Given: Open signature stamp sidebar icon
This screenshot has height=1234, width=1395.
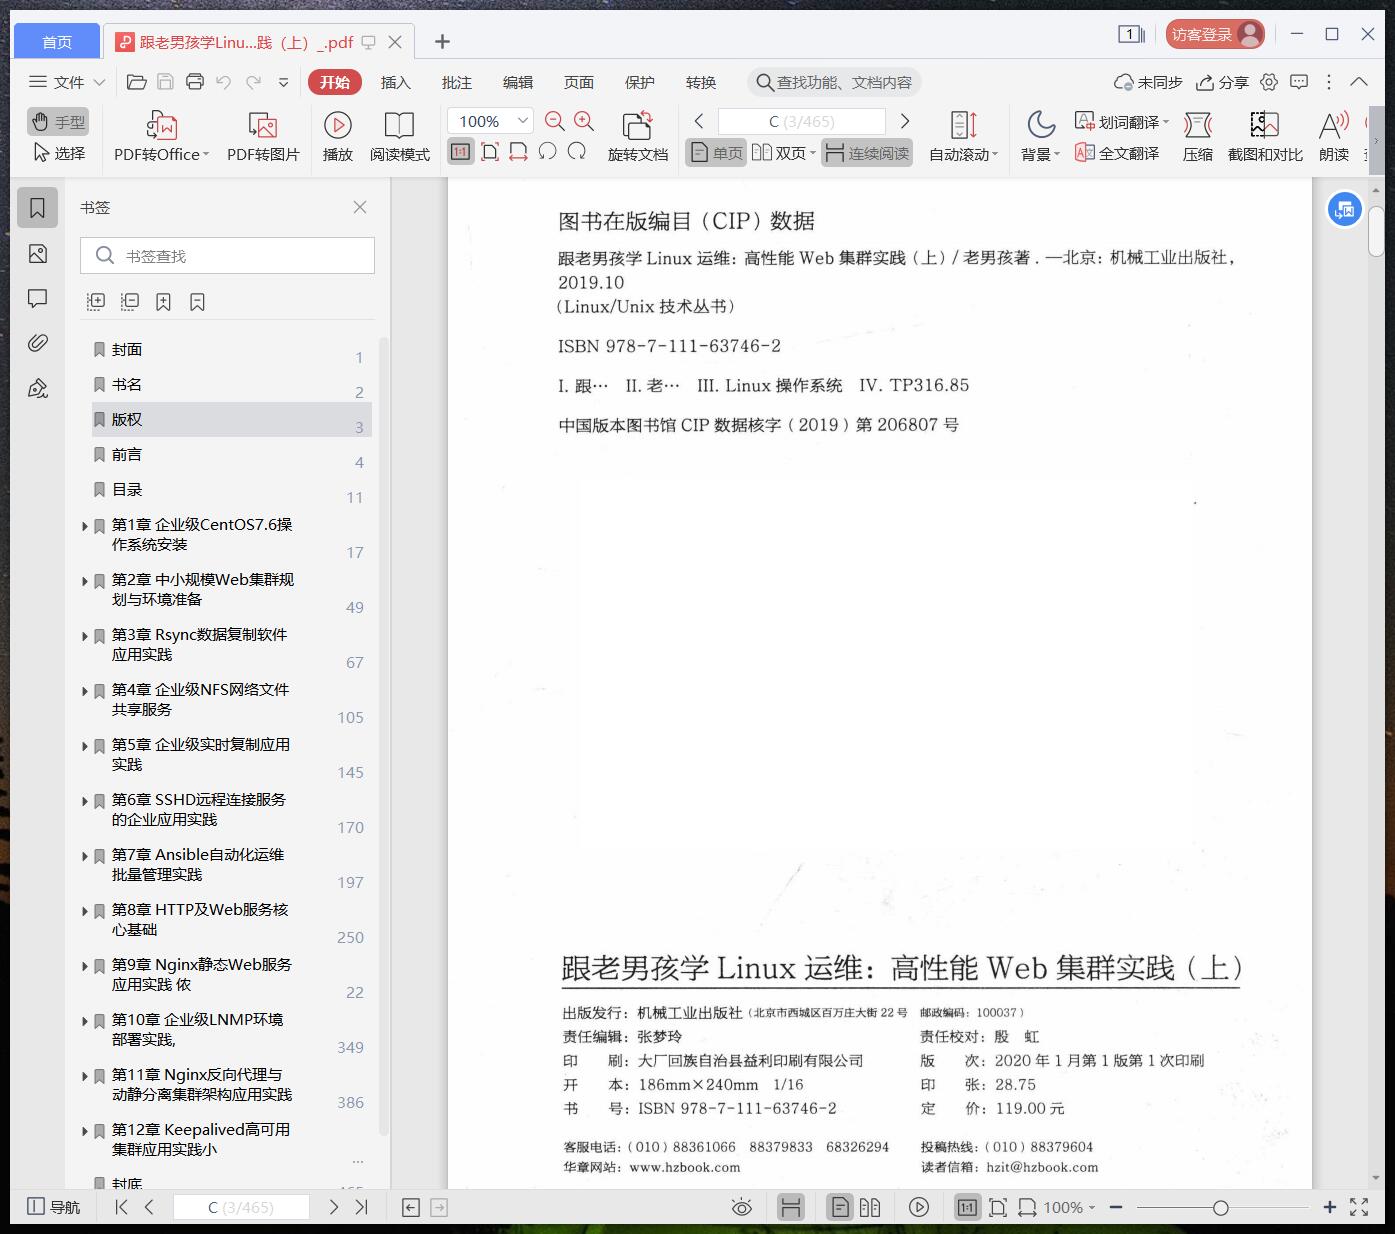Looking at the screenshot, I should tap(38, 388).
